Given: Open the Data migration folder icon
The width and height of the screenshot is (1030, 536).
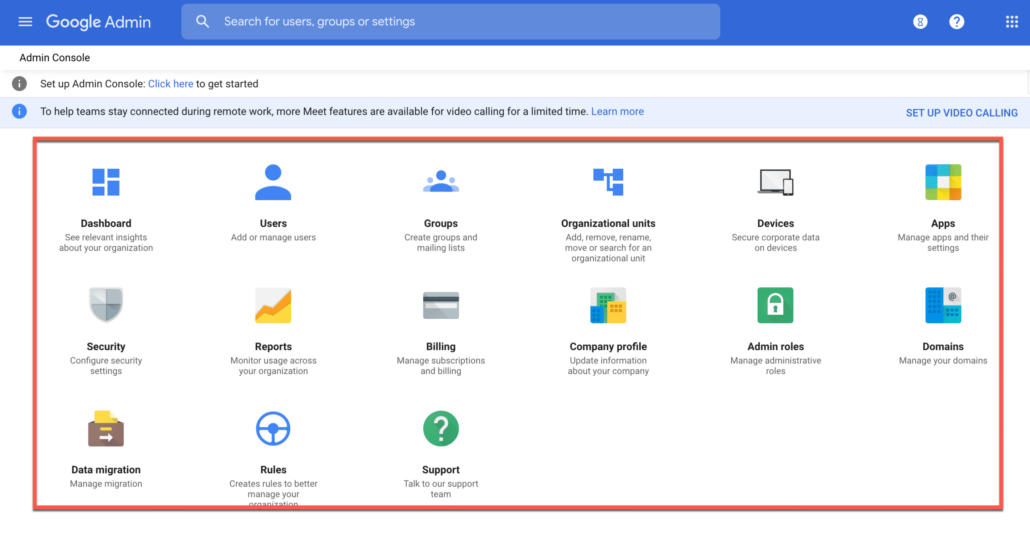Looking at the screenshot, I should [106, 428].
